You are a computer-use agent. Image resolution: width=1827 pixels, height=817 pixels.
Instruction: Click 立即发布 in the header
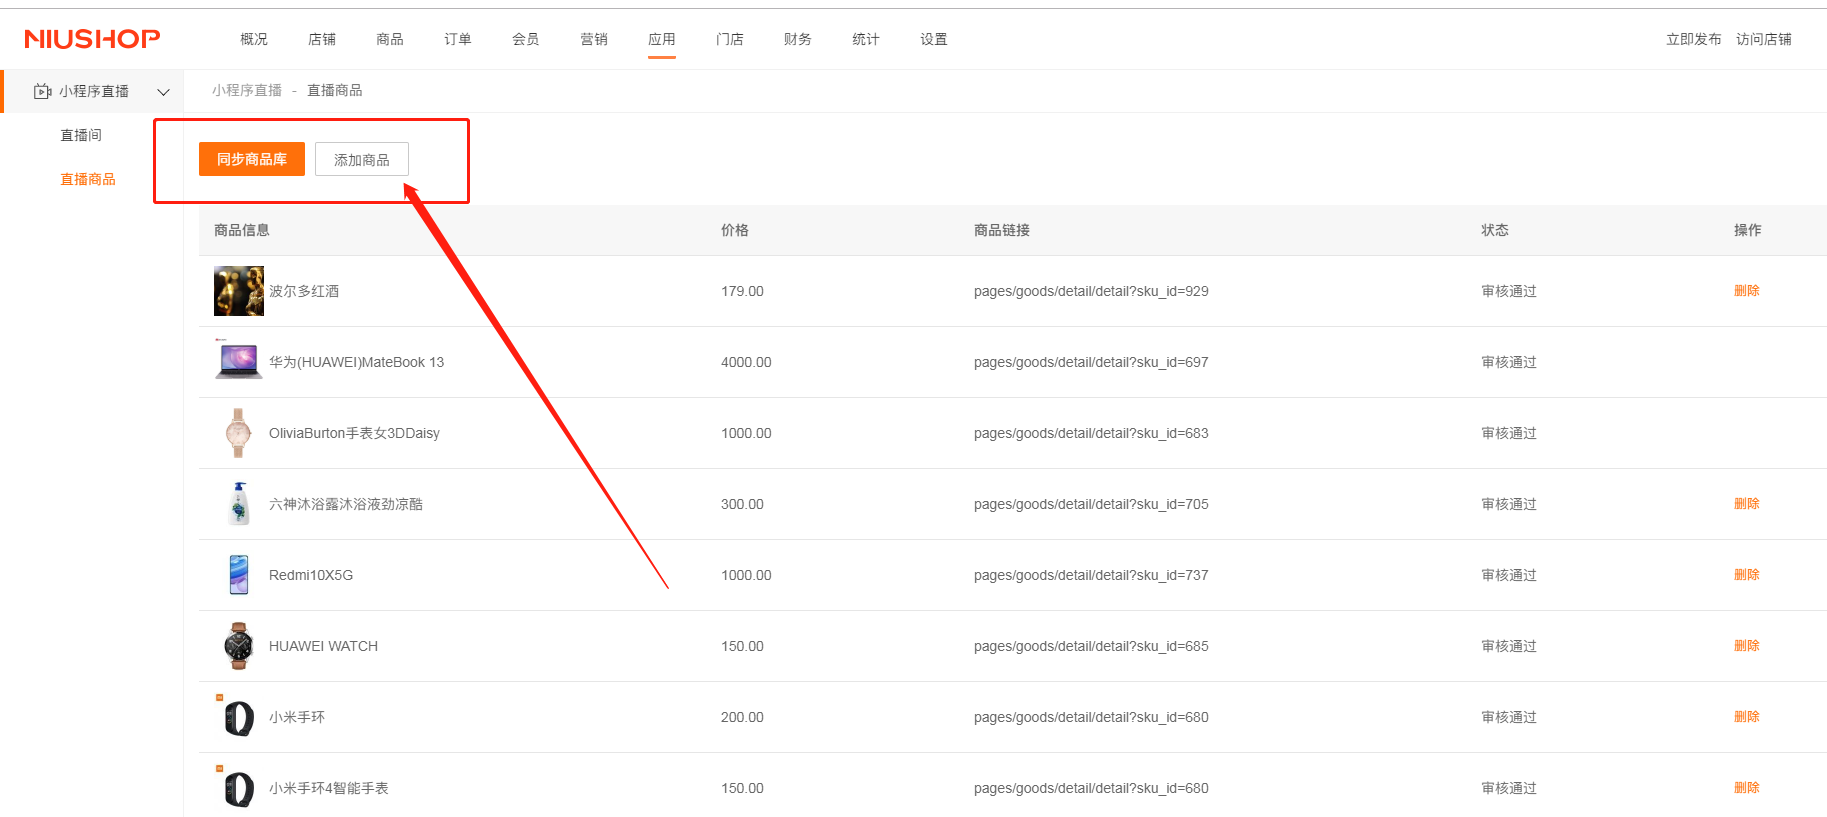point(1694,39)
